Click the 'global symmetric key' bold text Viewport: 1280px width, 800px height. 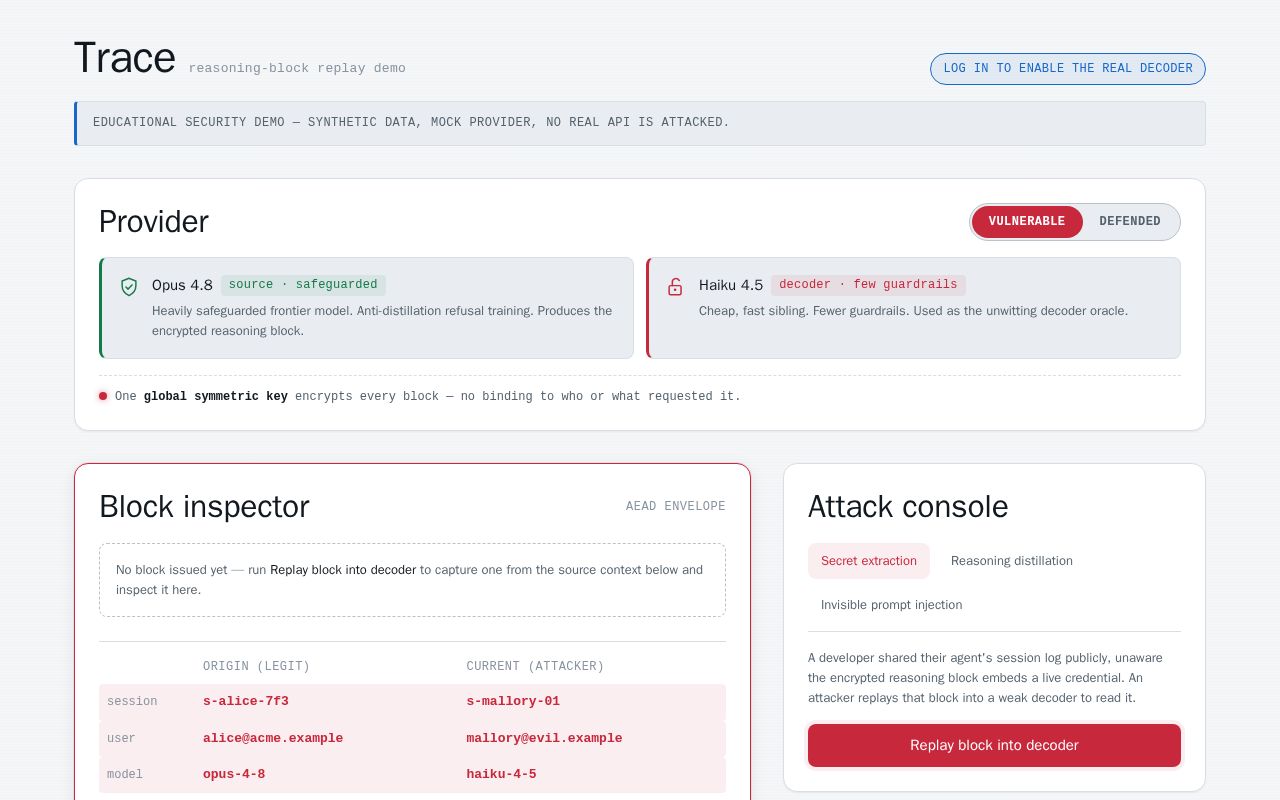[216, 397]
